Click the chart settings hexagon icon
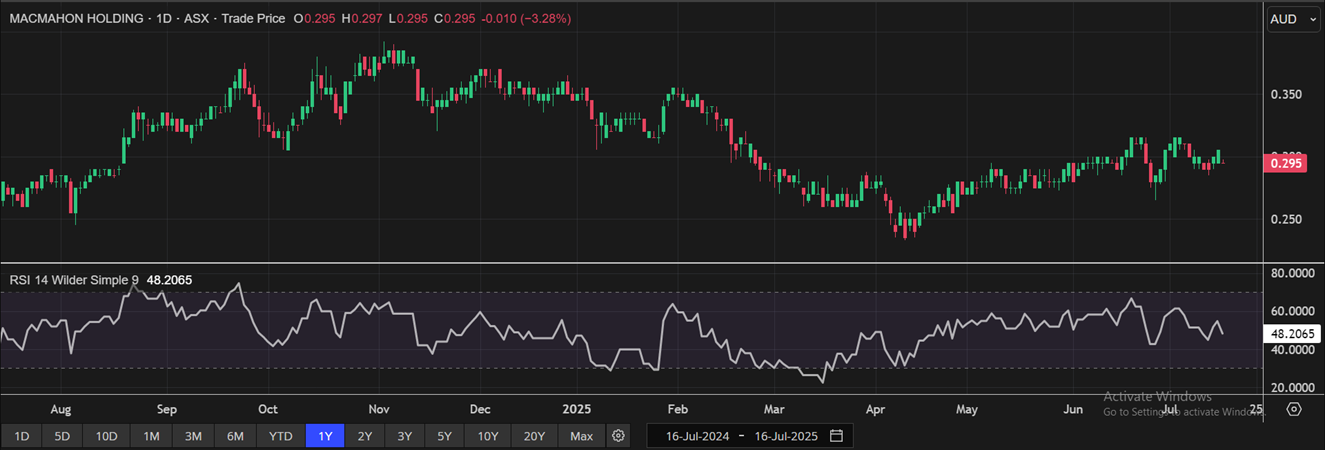This screenshot has height=450, width=1325. (x=1294, y=409)
